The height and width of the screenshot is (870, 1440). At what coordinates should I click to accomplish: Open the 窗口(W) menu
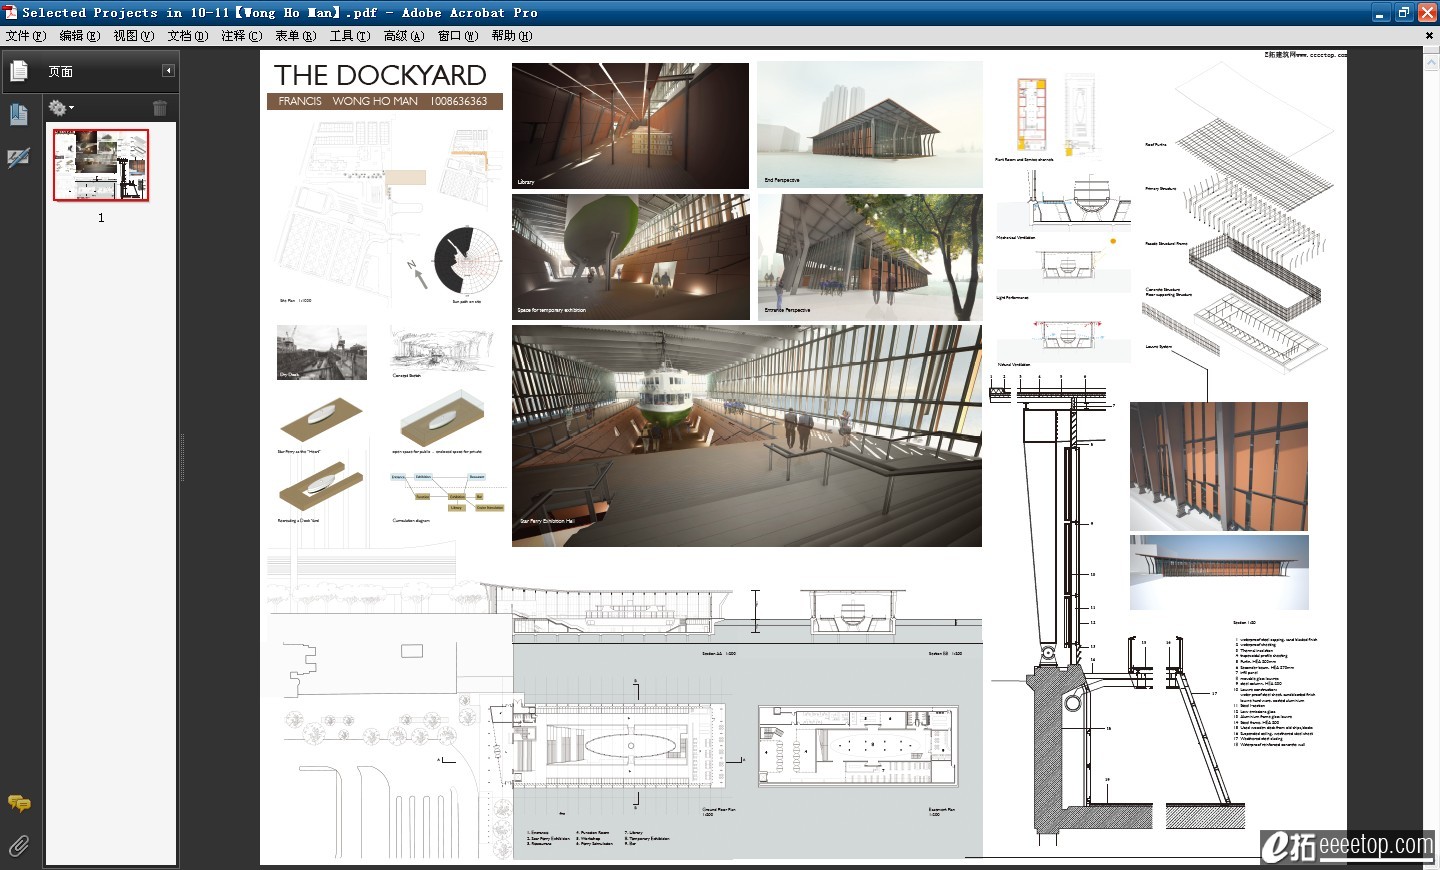(x=458, y=35)
